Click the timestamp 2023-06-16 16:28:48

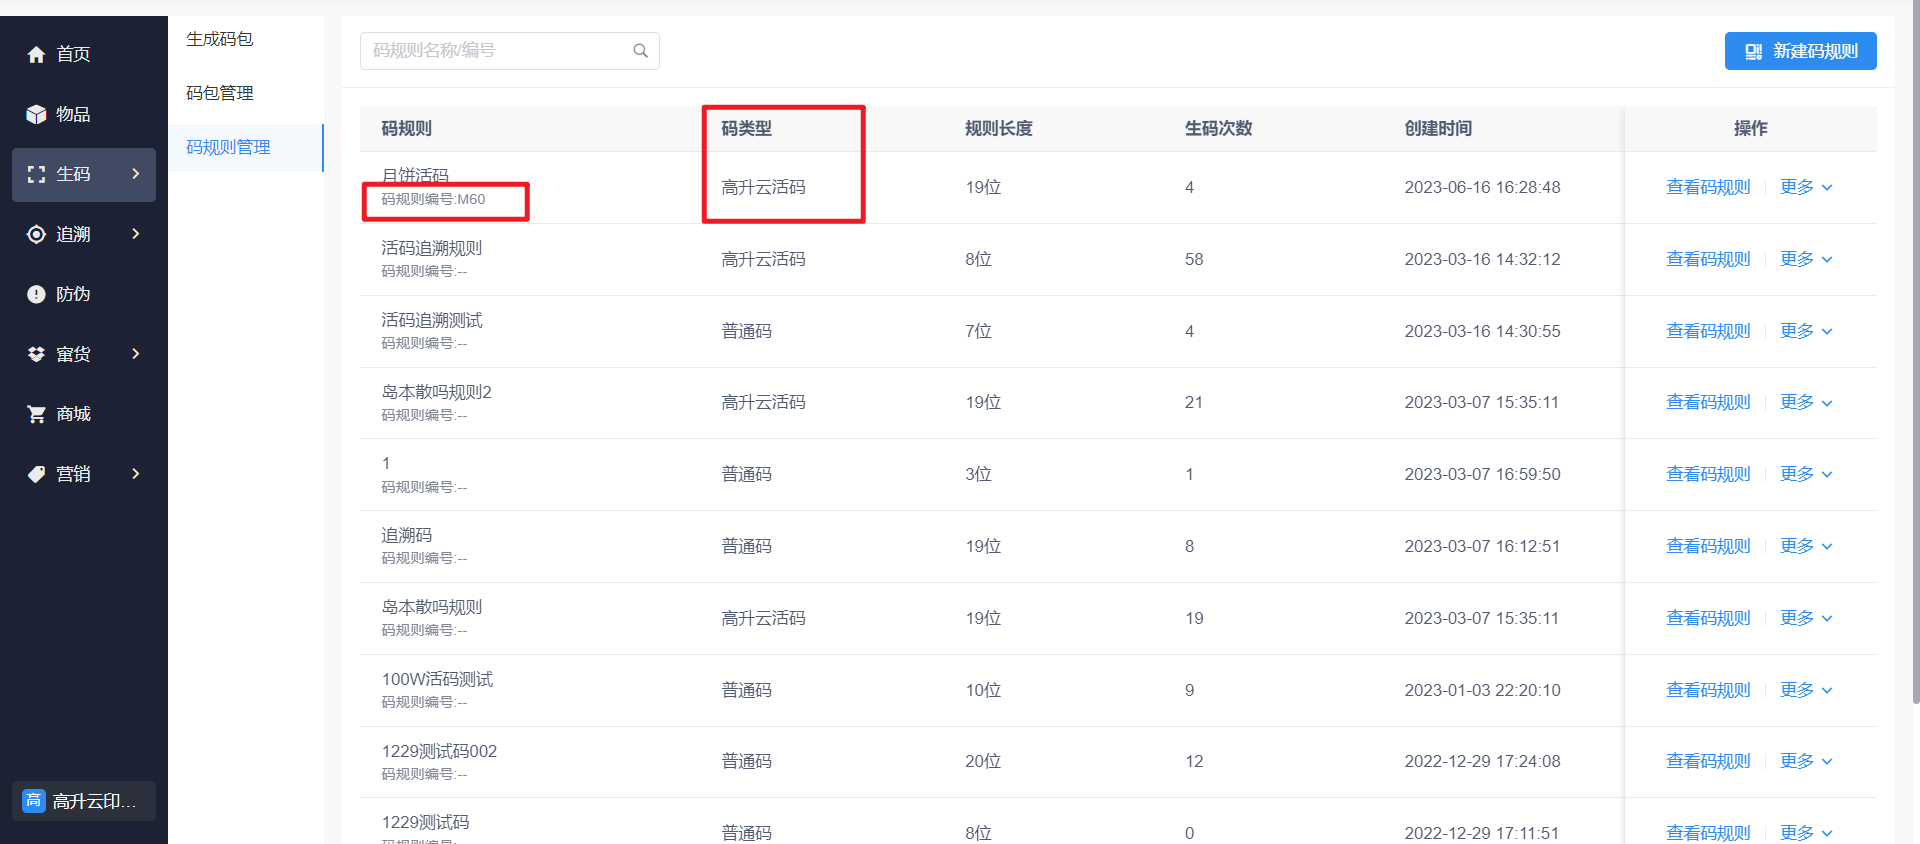[1482, 187]
